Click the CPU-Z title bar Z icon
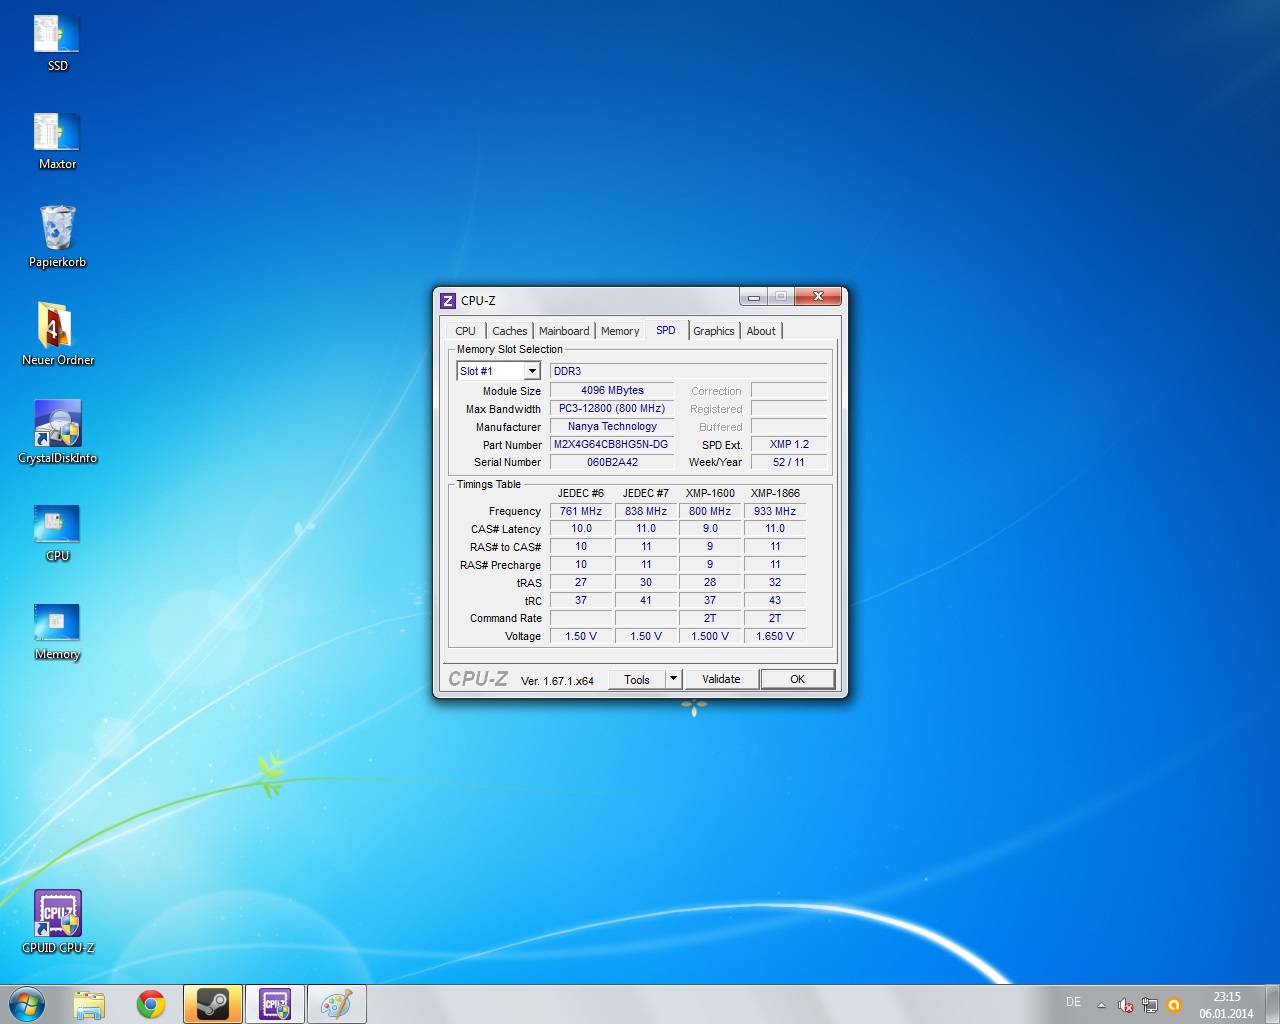Screen dimensions: 1280x1024 tap(448, 301)
